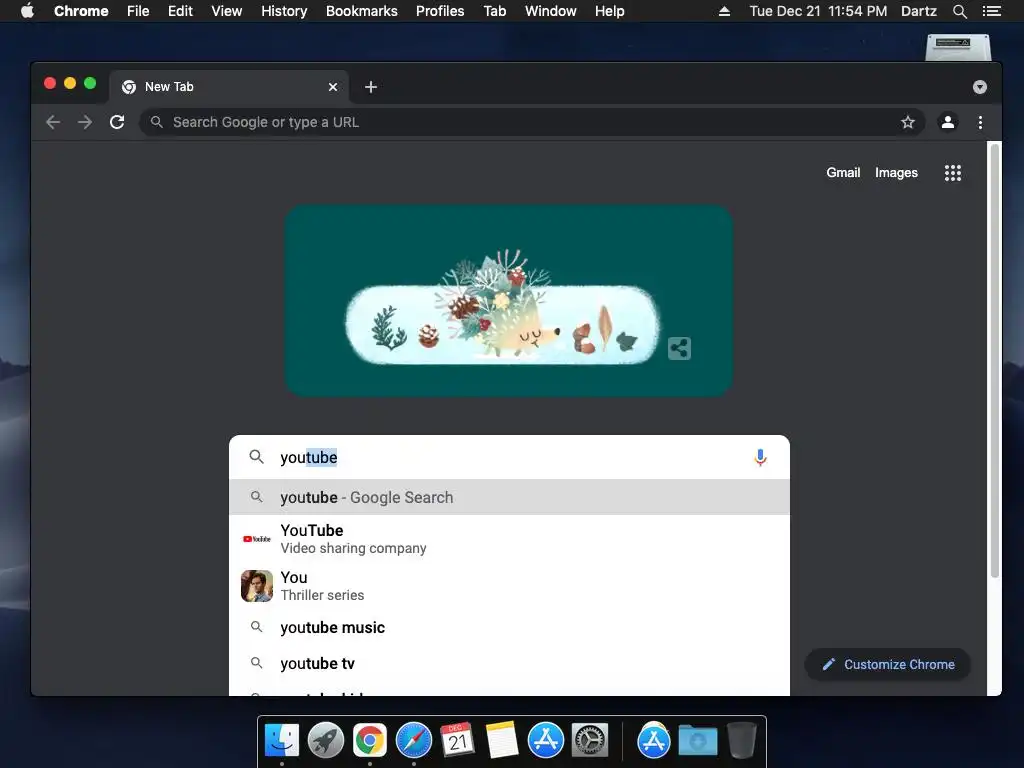This screenshot has height=768, width=1024.
Task: Open the holiday hedgehog Google doodle
Action: 509,300
